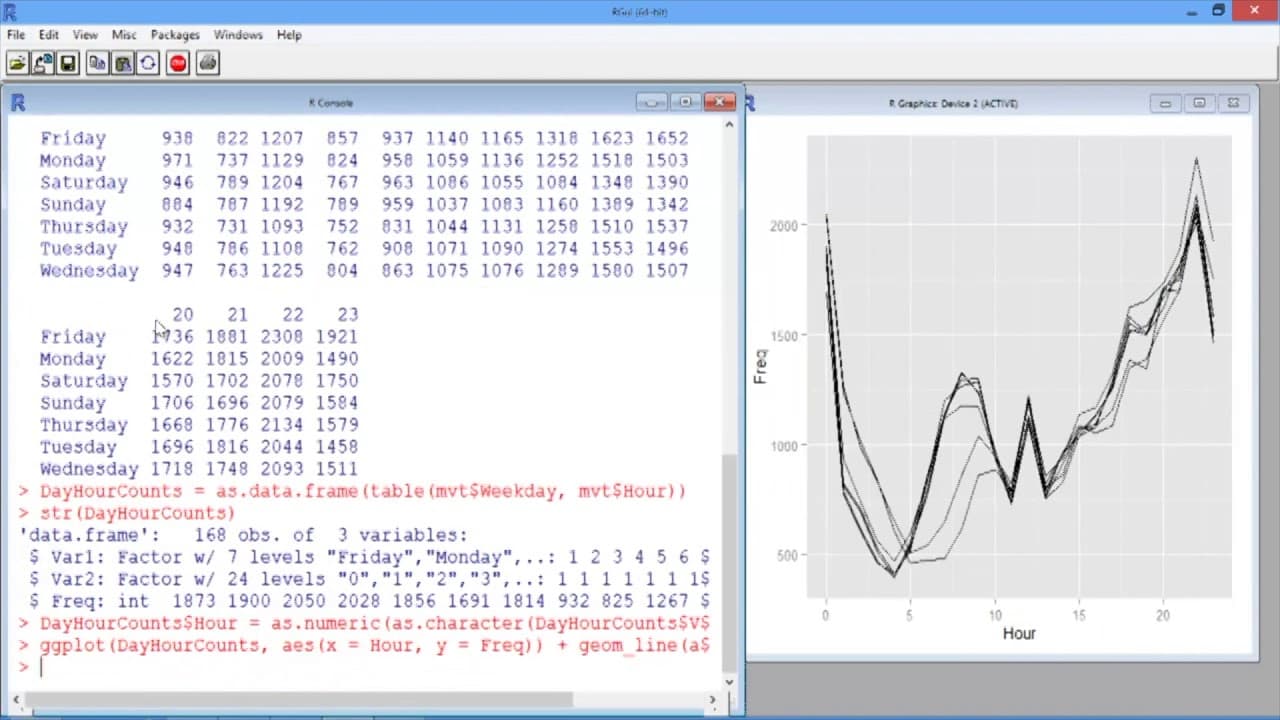Click the Paste toolbar icon
This screenshot has height=720, width=1280.
point(123,64)
